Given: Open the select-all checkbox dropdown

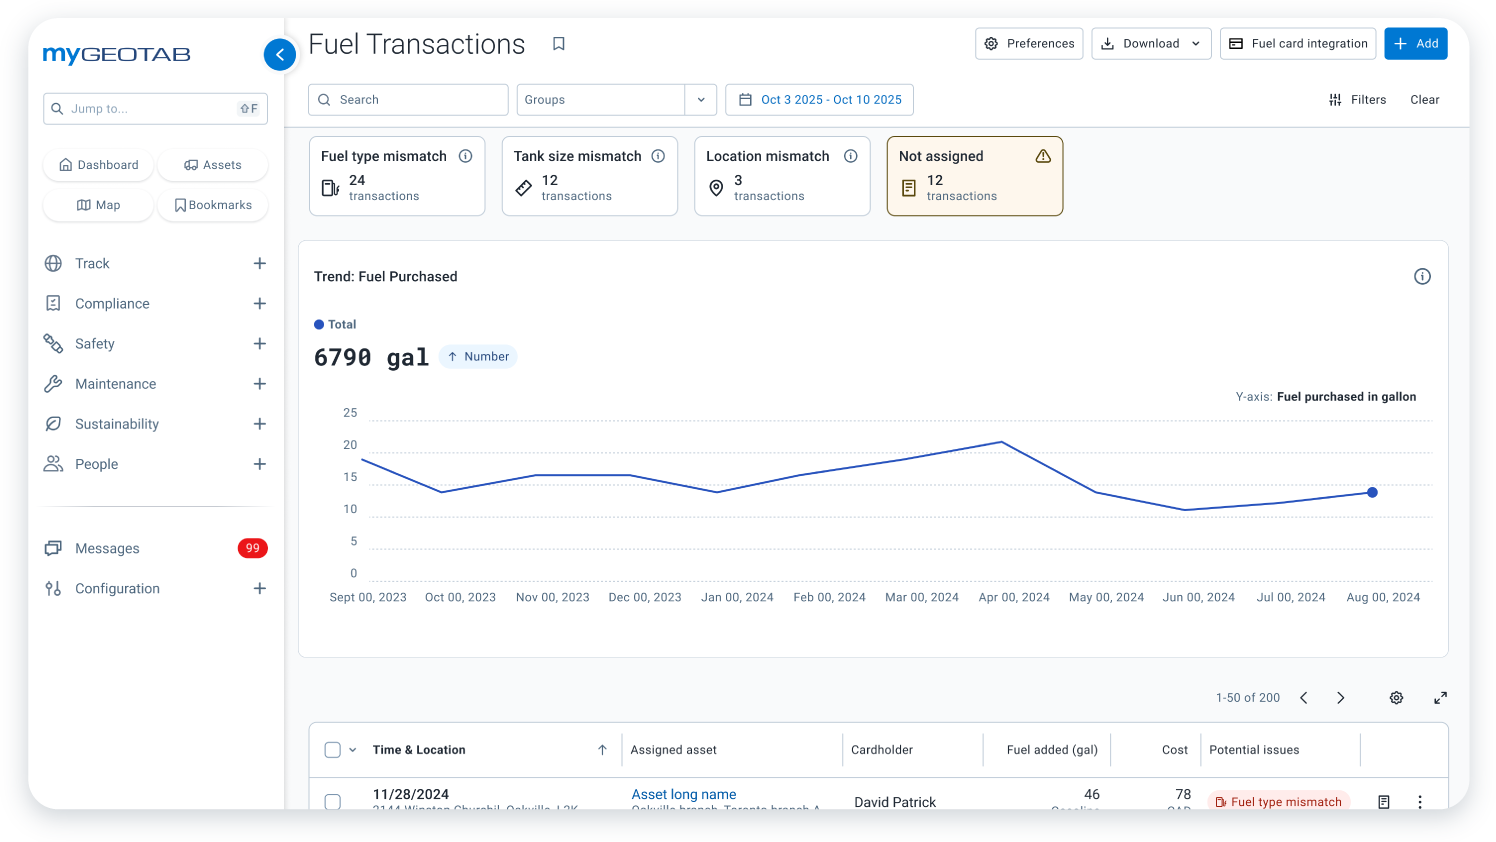Looking at the screenshot, I should point(352,750).
